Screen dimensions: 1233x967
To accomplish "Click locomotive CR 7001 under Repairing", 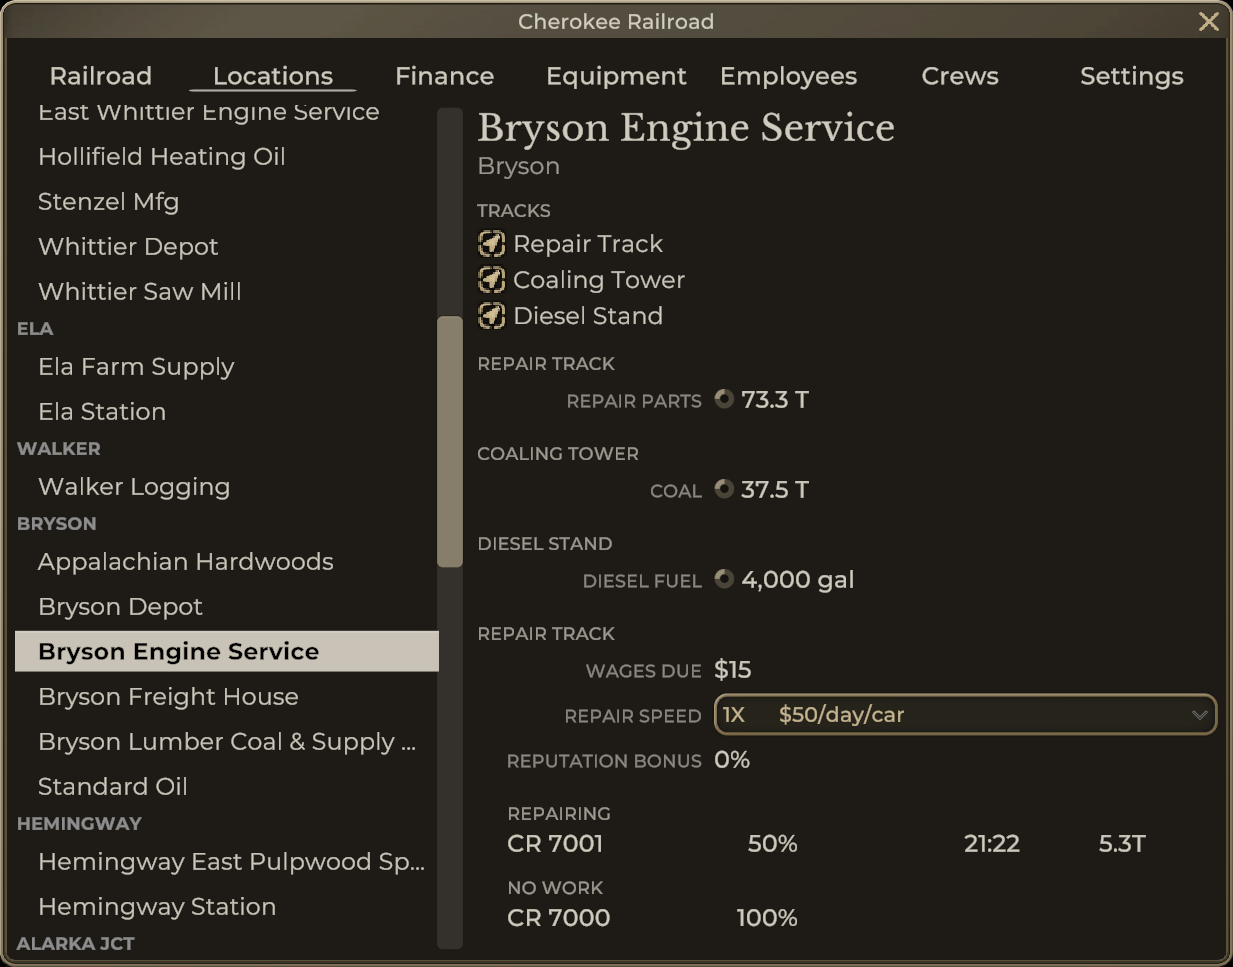I will (x=555, y=844).
